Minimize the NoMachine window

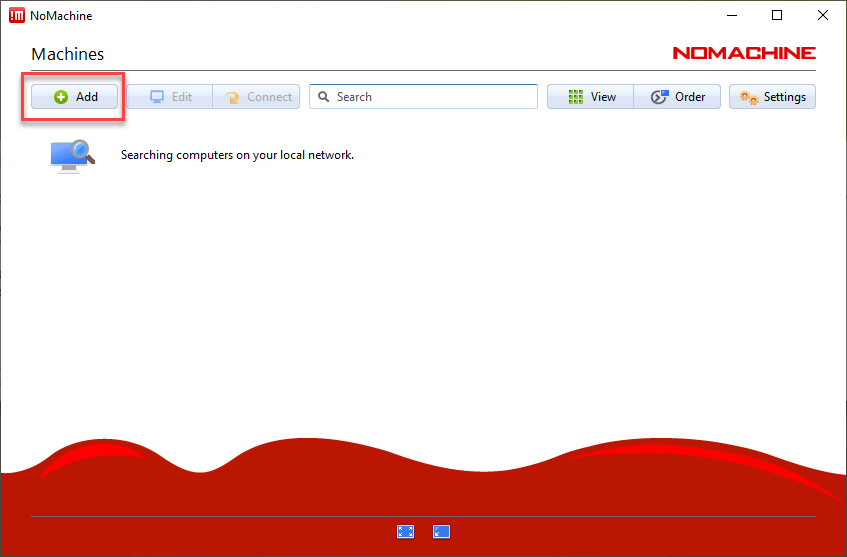(x=732, y=16)
